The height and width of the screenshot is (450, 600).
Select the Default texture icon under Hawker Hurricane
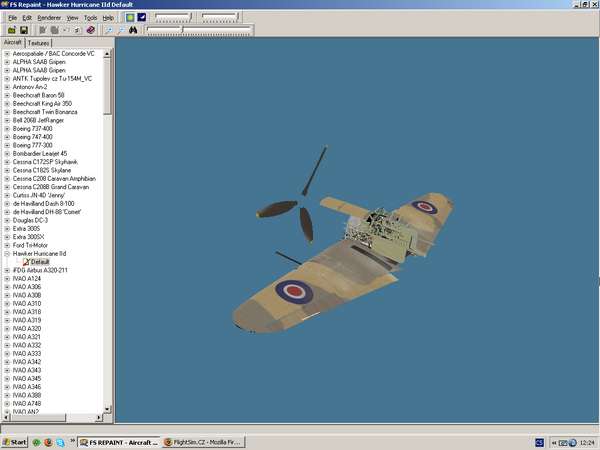(26, 262)
